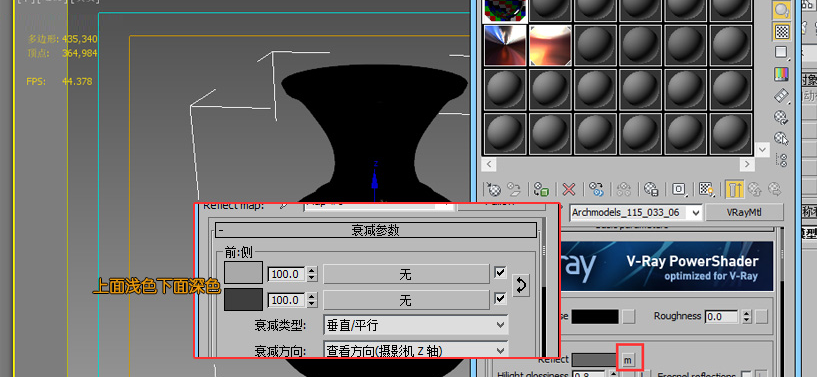Click the sample slots scroll-right arrow
Viewport: 817px width, 377px height.
748,165
